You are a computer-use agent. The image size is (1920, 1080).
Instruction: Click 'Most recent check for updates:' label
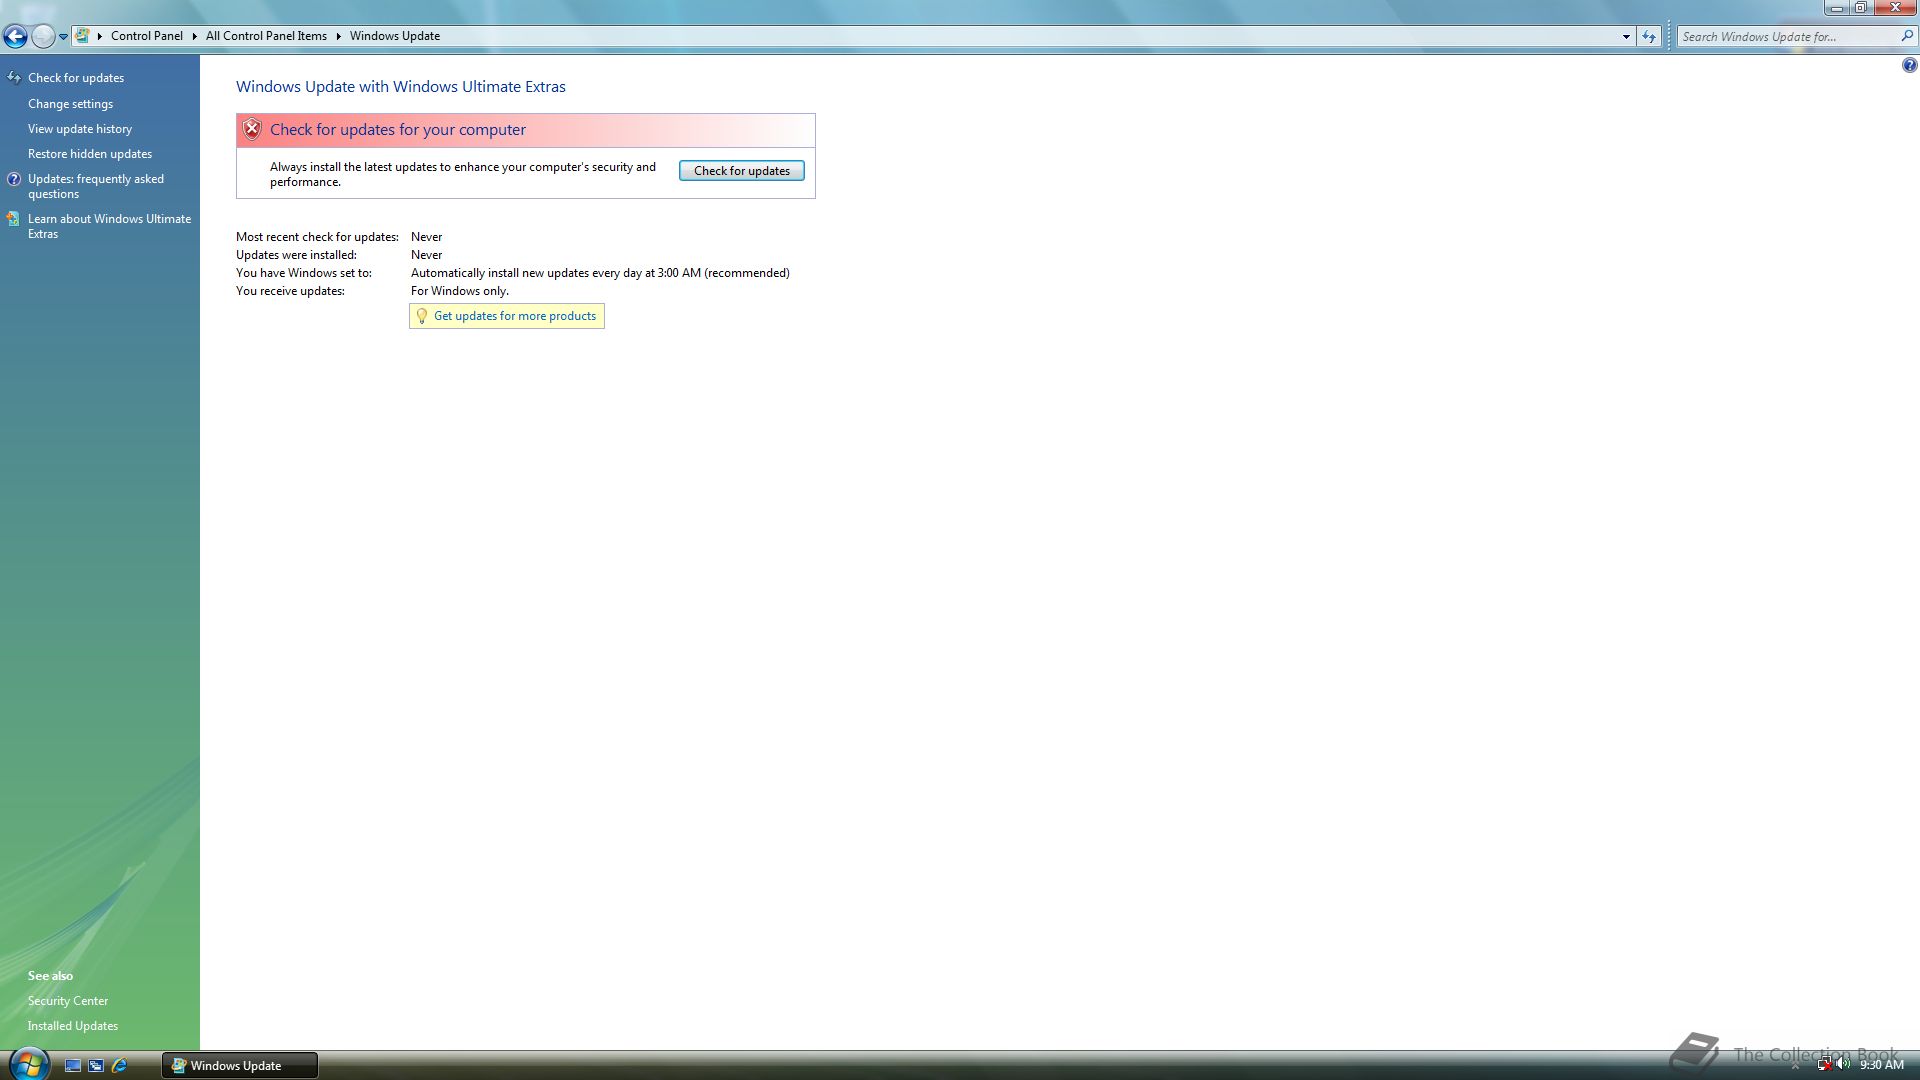click(317, 237)
